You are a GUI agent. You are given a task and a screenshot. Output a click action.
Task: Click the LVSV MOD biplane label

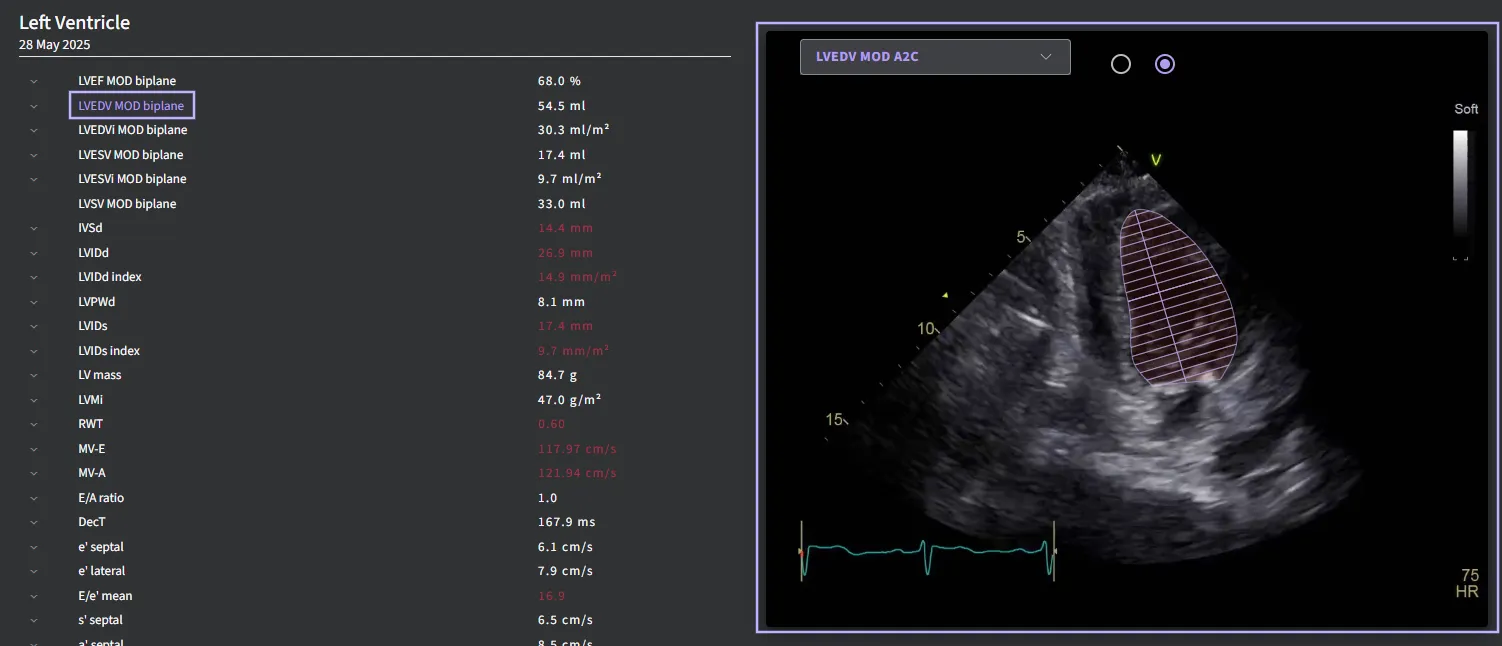127,204
